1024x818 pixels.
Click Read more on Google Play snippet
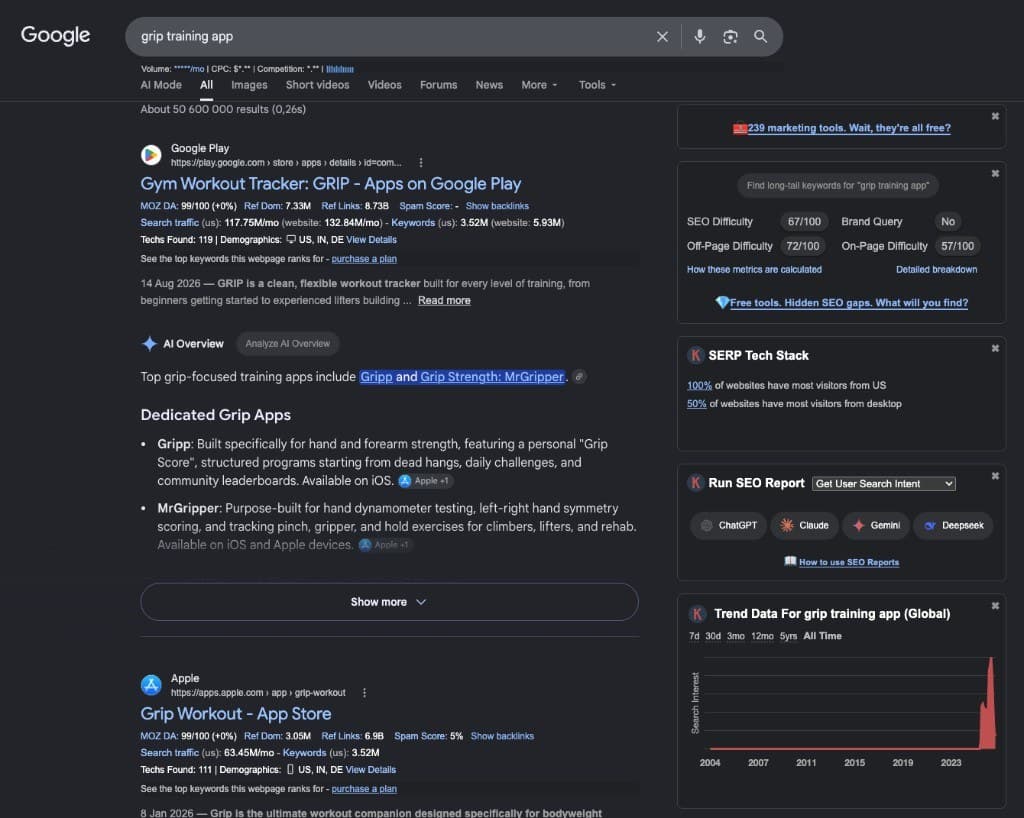click(444, 300)
